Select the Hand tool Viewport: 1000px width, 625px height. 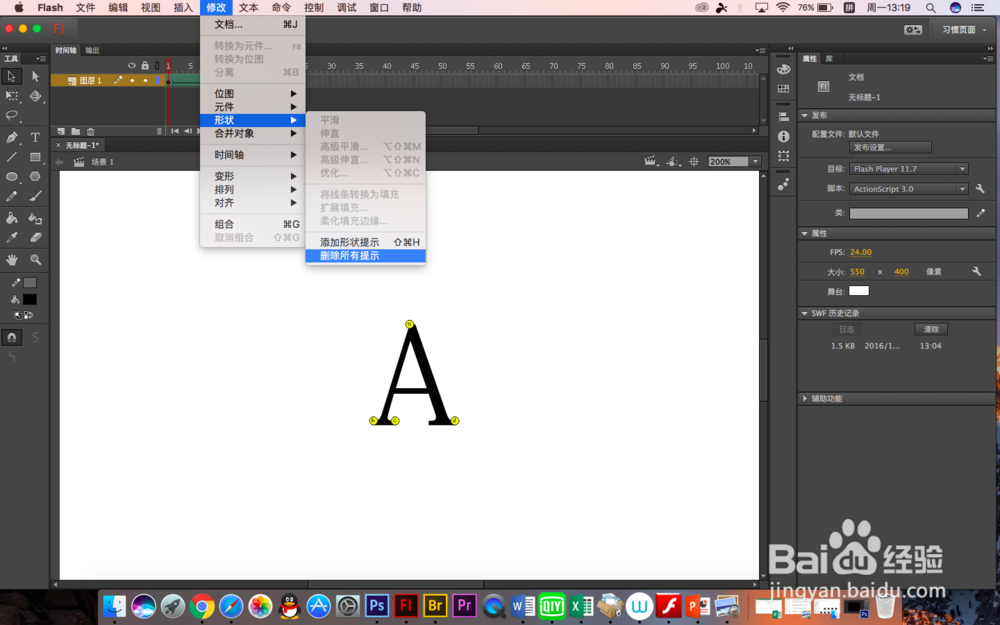[x=11, y=260]
